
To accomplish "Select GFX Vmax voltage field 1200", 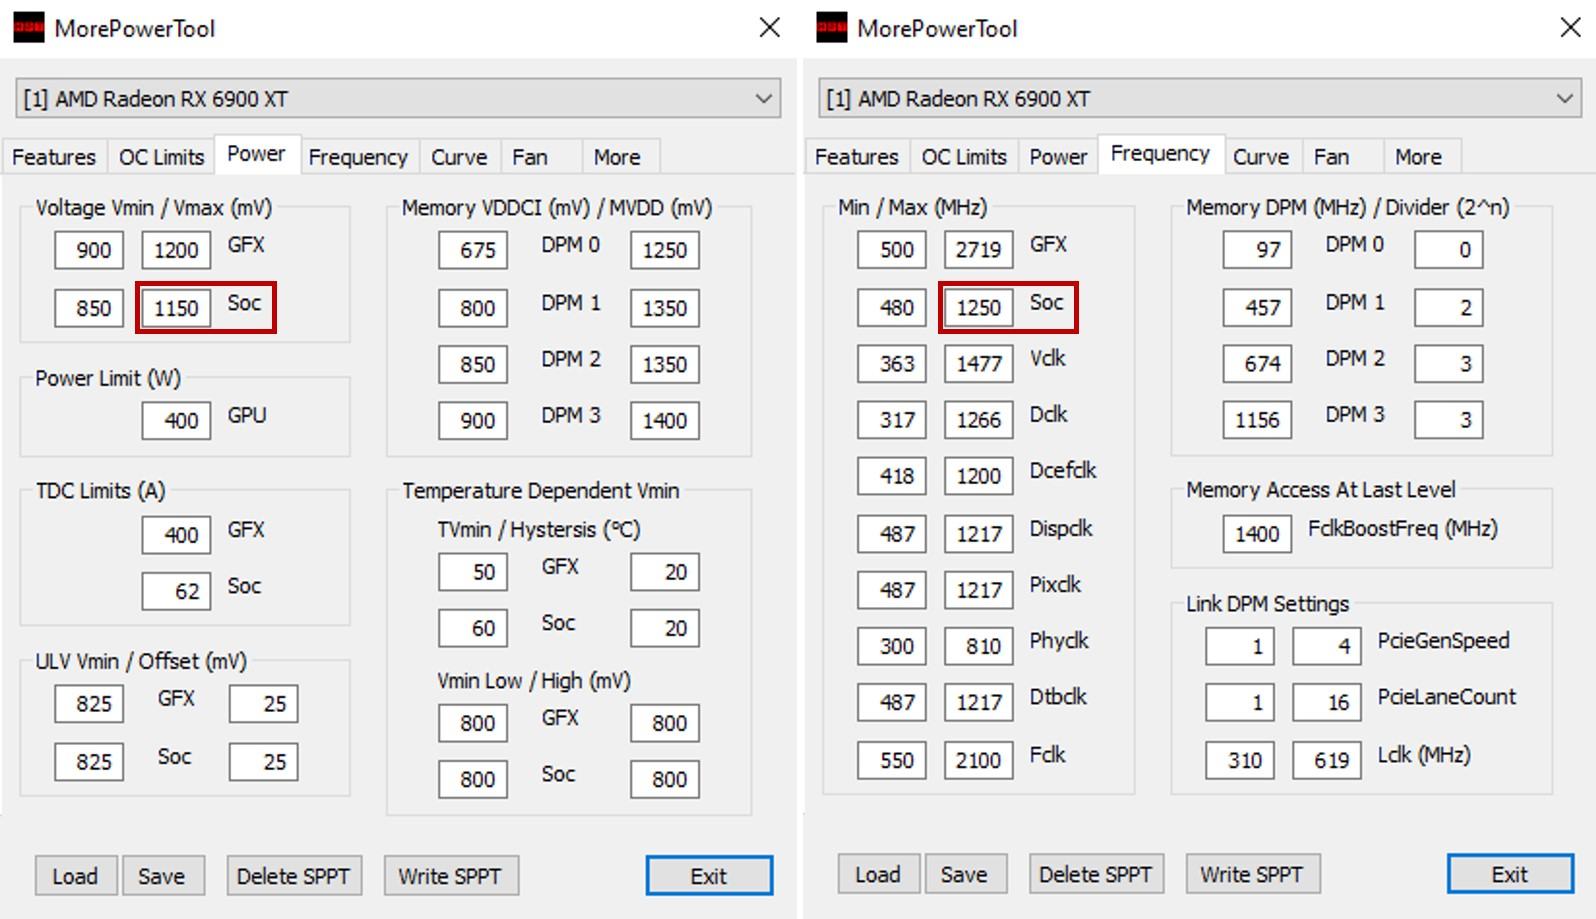I will pyautogui.click(x=176, y=250).
